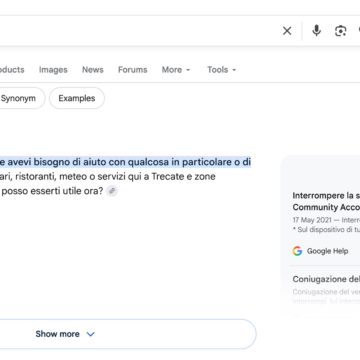The width and height of the screenshot is (360, 360).
Task: Click the text 'posso esserti utile ora?'
Action: coord(53,191)
